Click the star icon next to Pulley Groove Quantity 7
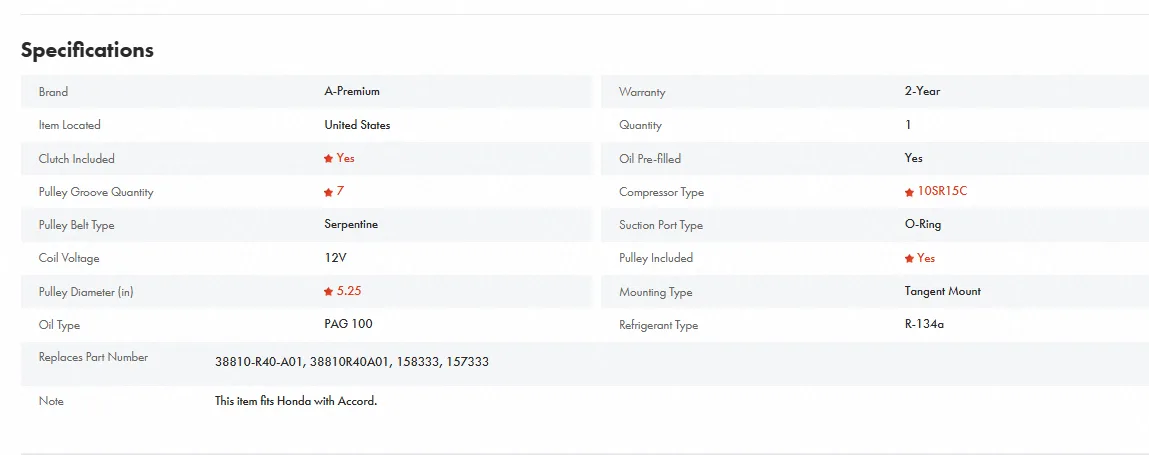 click(328, 191)
